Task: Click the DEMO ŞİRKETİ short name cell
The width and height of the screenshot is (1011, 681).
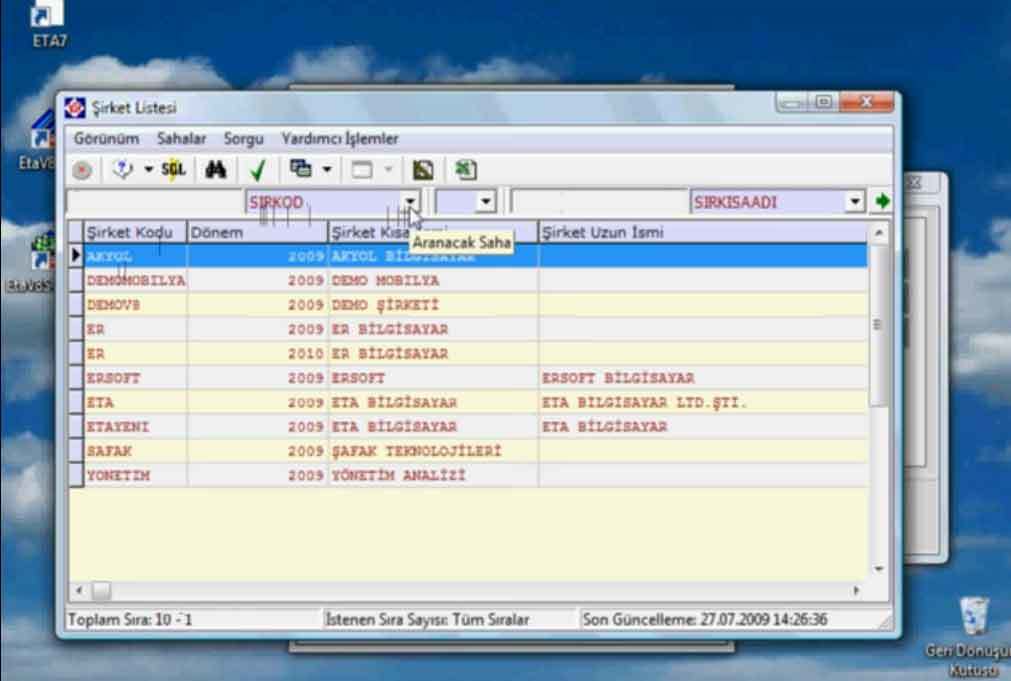Action: [x=433, y=305]
